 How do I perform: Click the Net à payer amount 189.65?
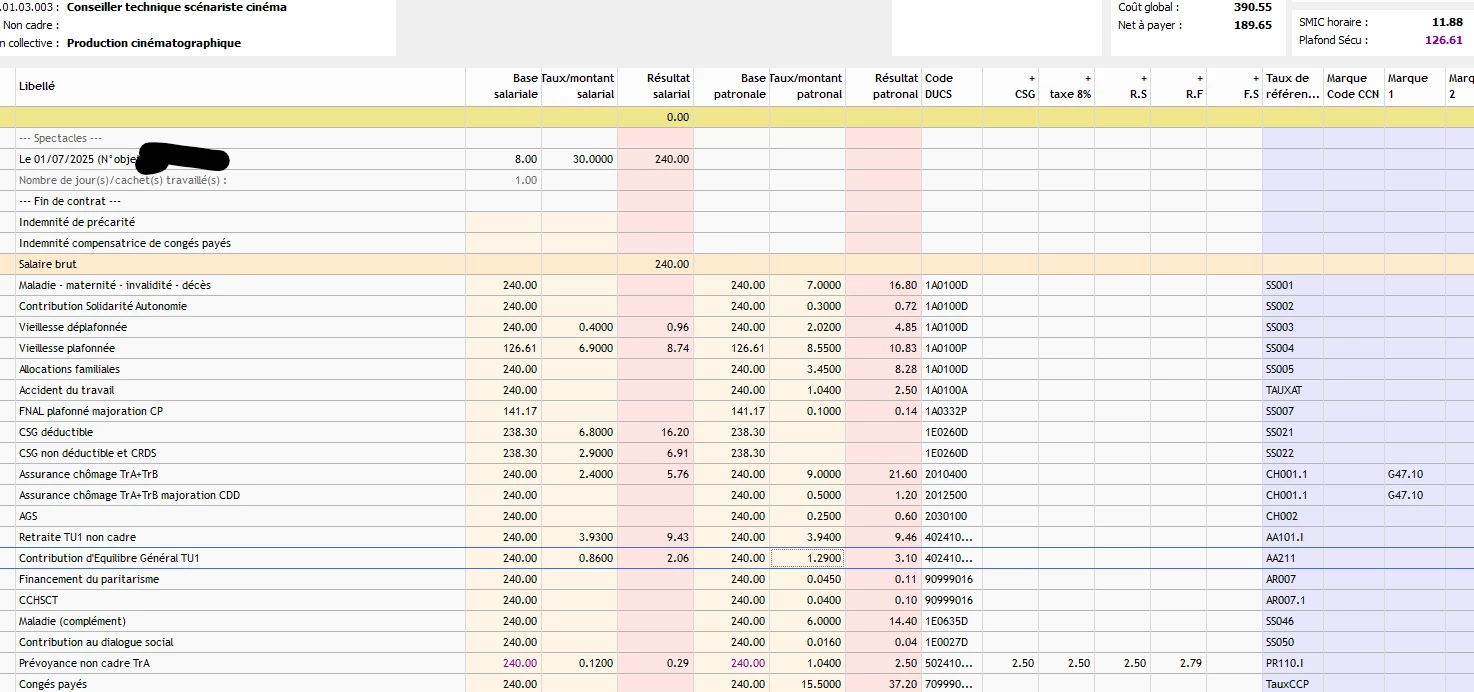pos(1252,25)
